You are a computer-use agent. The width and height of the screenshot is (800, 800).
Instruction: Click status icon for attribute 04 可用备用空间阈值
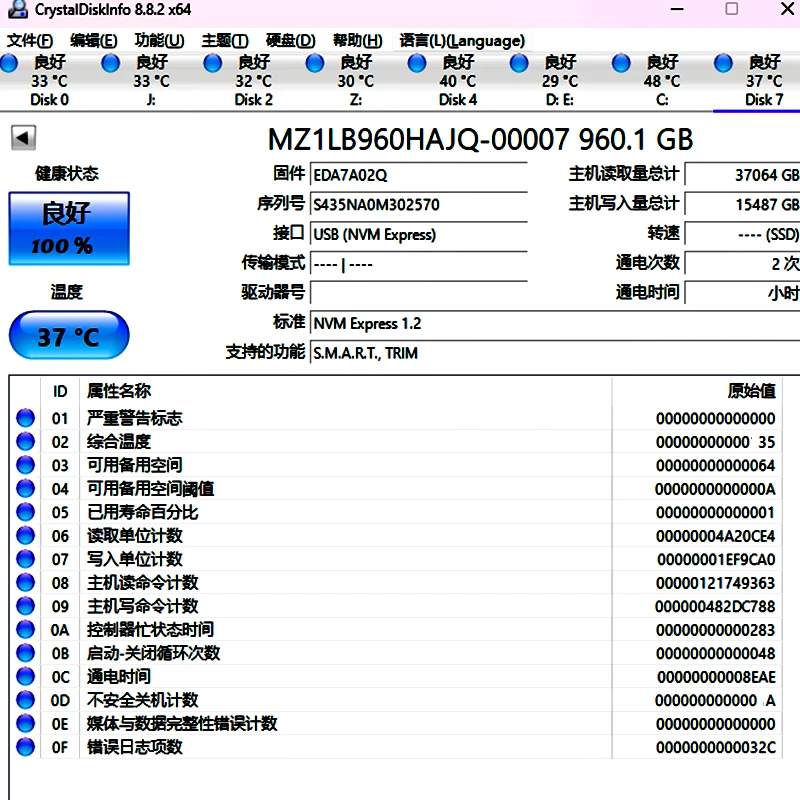coord(26,488)
